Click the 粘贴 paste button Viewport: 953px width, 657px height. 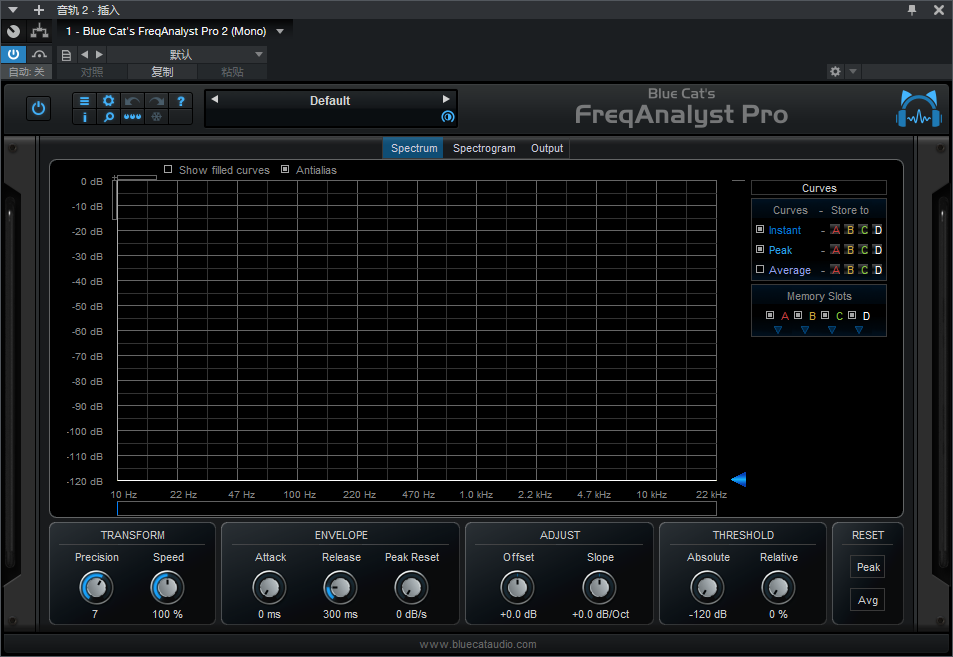(232, 72)
